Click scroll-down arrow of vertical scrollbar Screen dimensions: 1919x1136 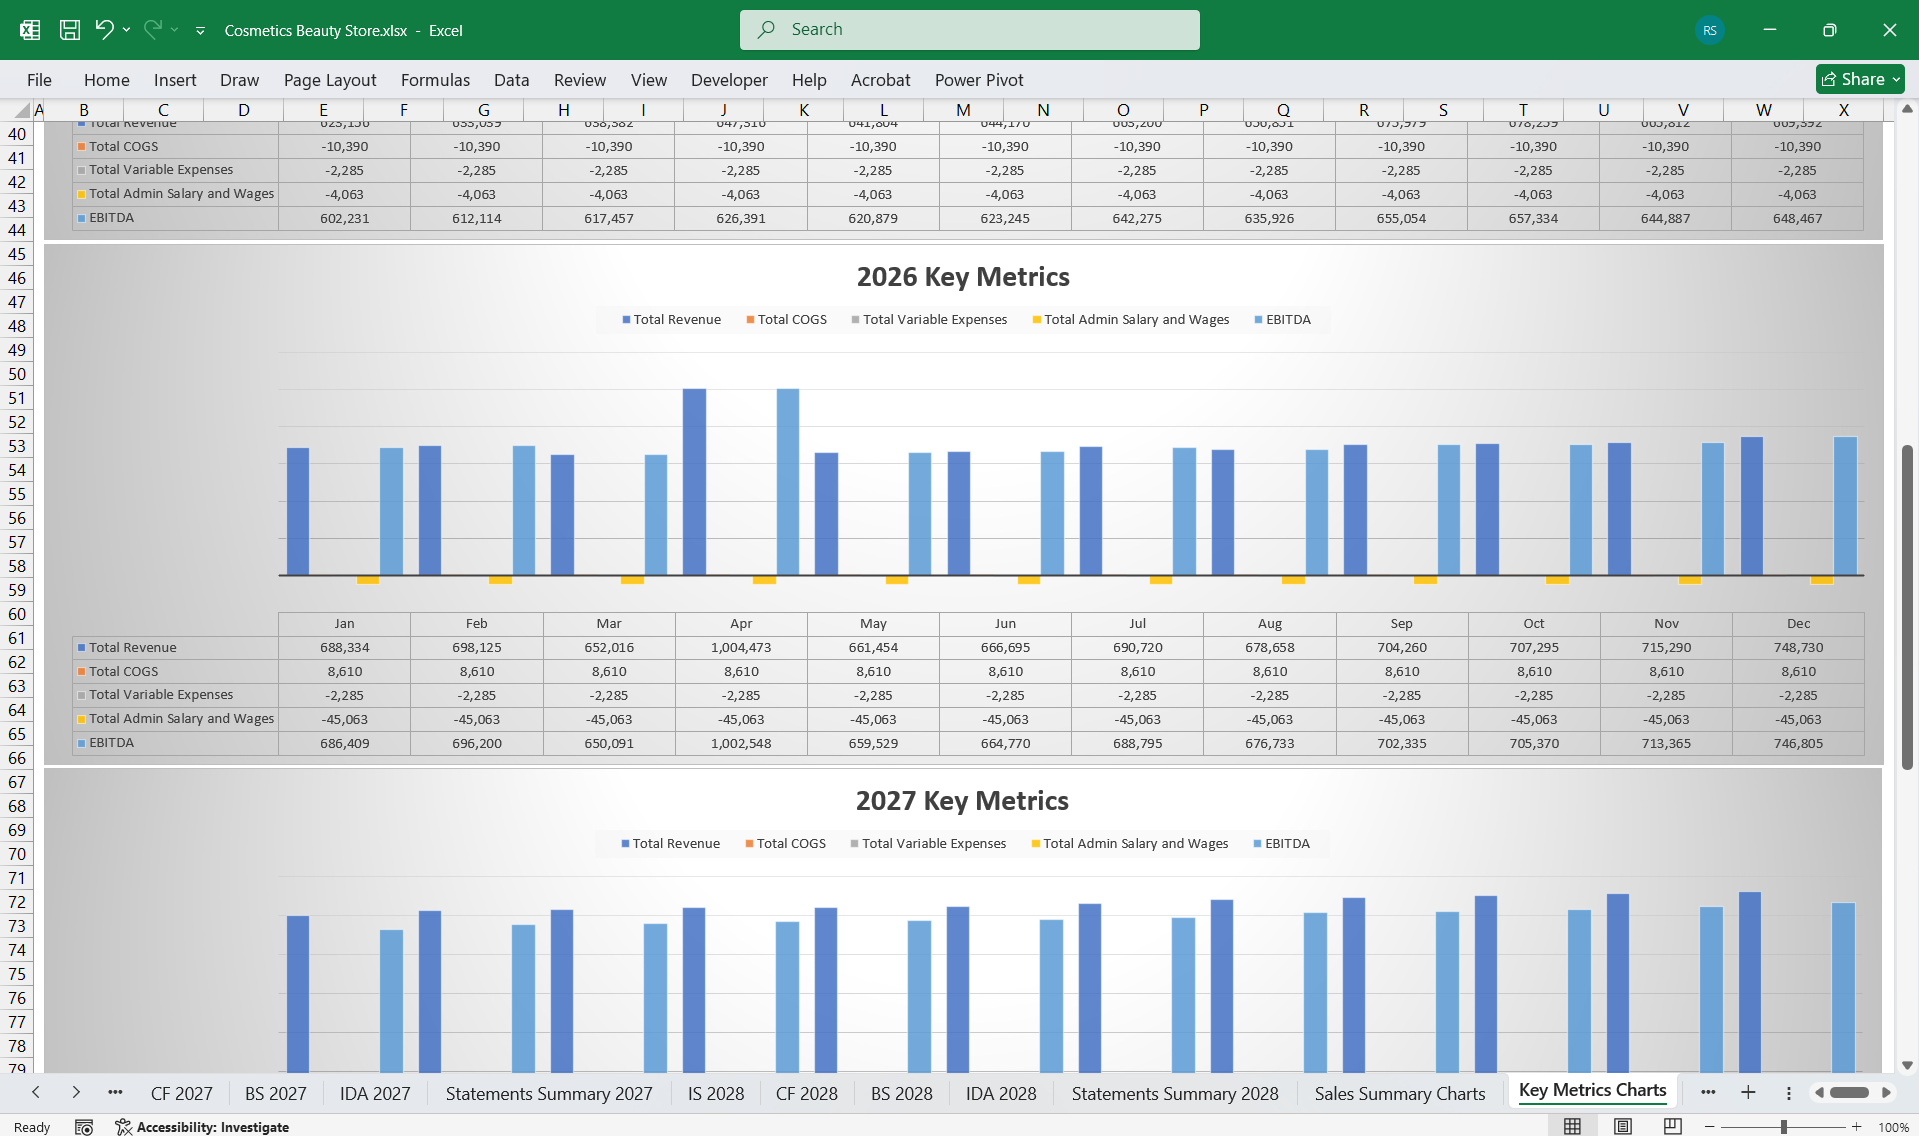[x=1907, y=1065]
